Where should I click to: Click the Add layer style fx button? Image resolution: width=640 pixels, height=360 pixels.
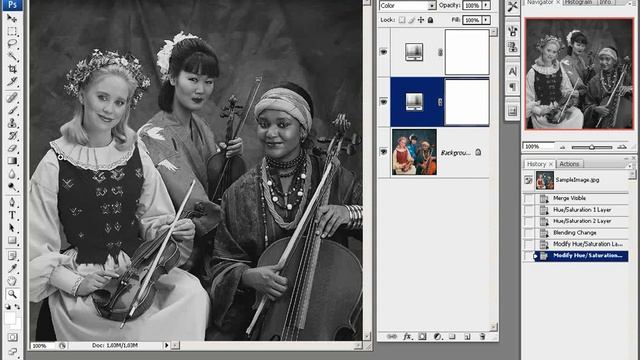click(x=407, y=336)
